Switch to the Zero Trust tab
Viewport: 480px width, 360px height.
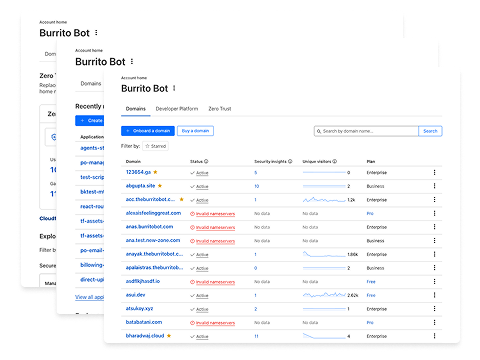[220, 109]
